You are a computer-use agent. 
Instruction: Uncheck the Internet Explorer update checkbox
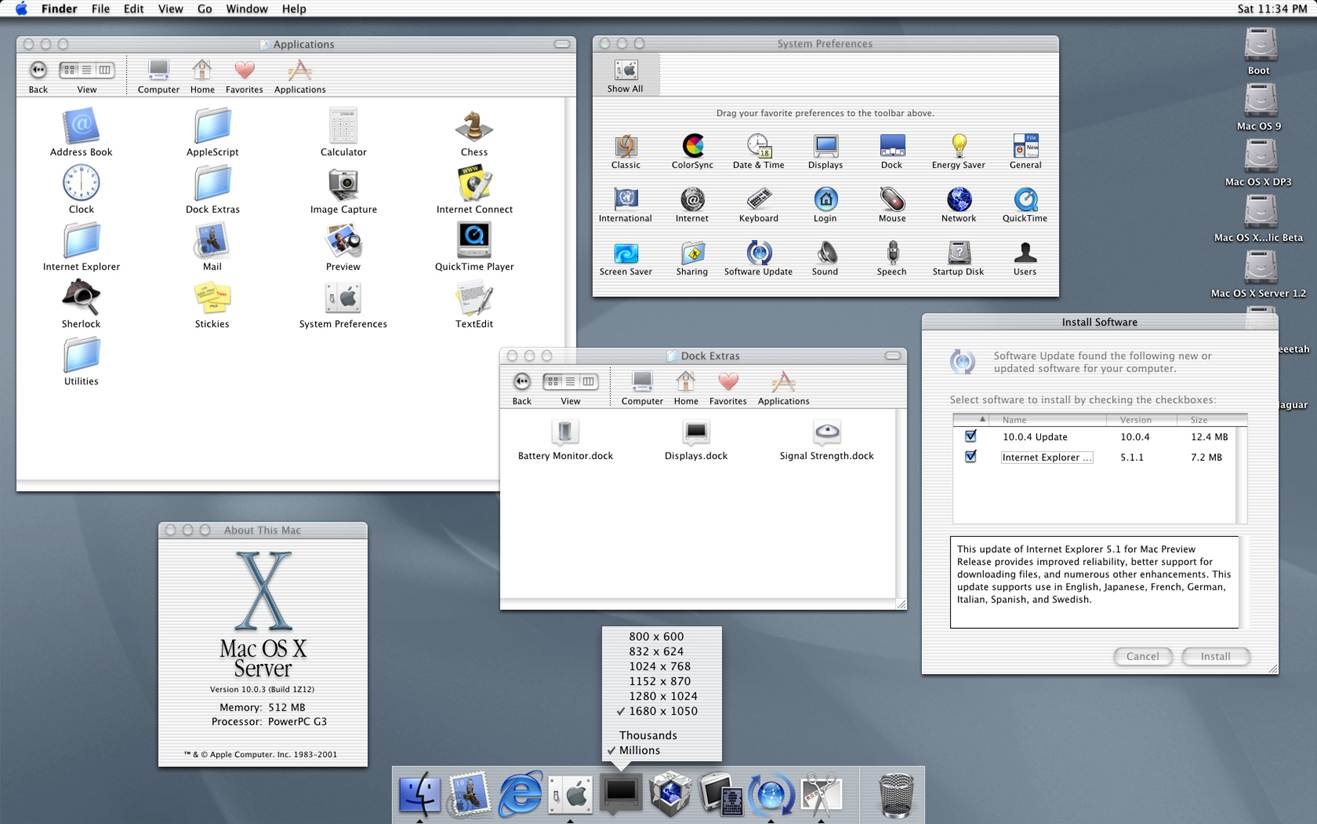click(970, 457)
